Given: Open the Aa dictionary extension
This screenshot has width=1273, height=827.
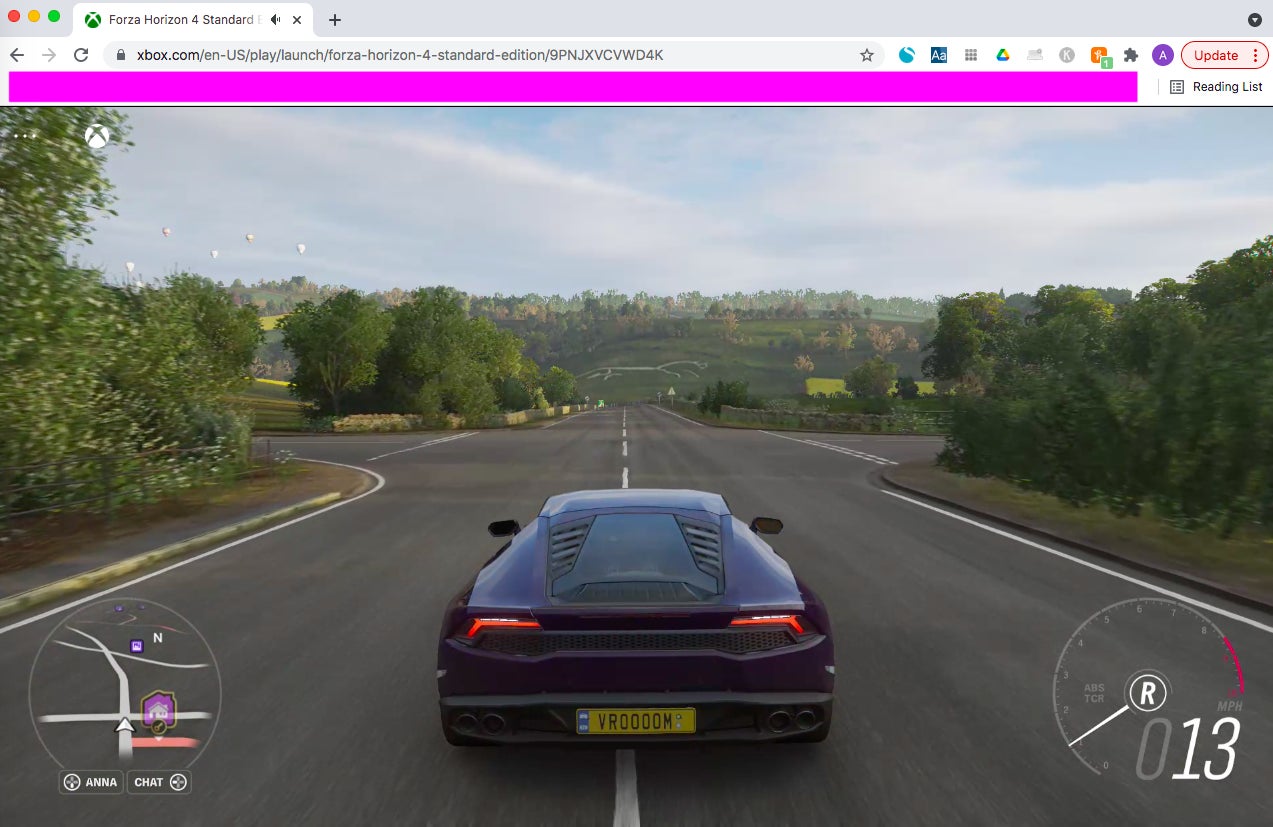Looking at the screenshot, I should tap(939, 55).
